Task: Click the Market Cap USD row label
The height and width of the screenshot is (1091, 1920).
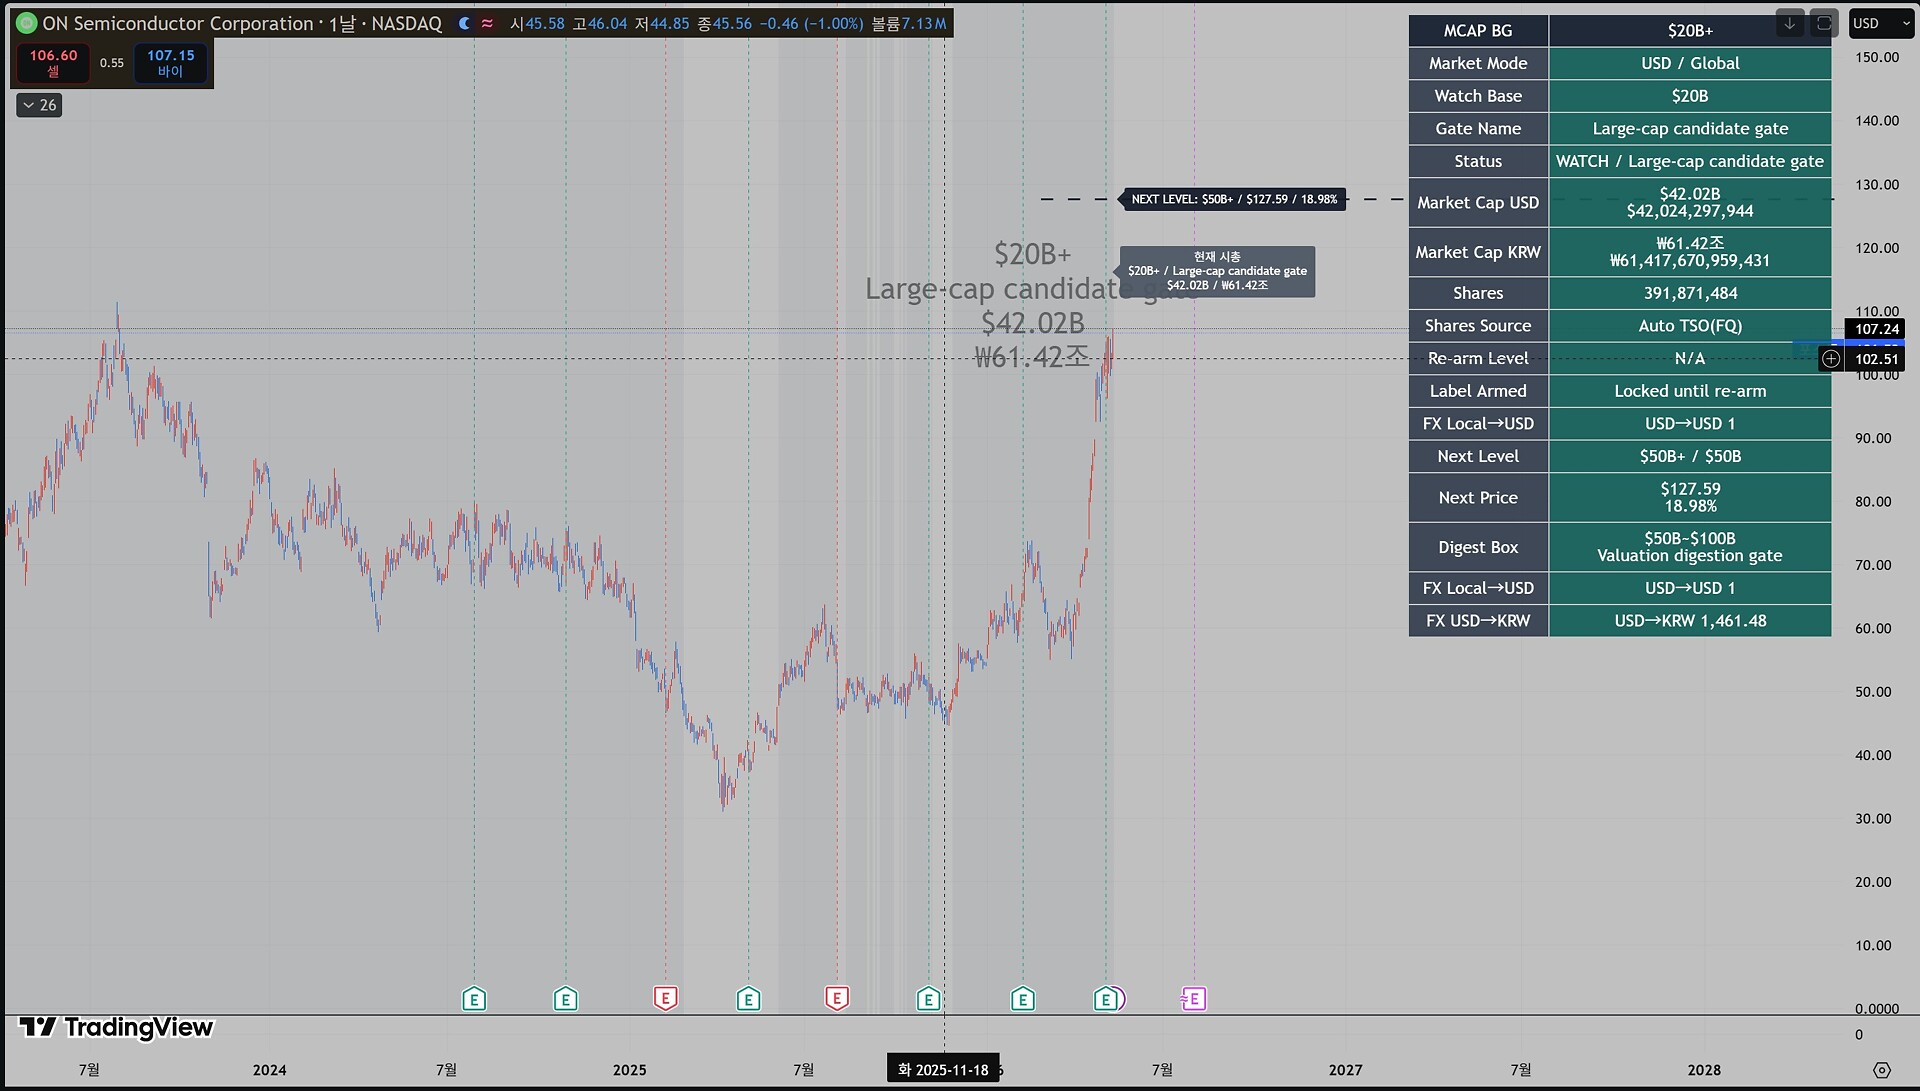Action: pos(1478,202)
